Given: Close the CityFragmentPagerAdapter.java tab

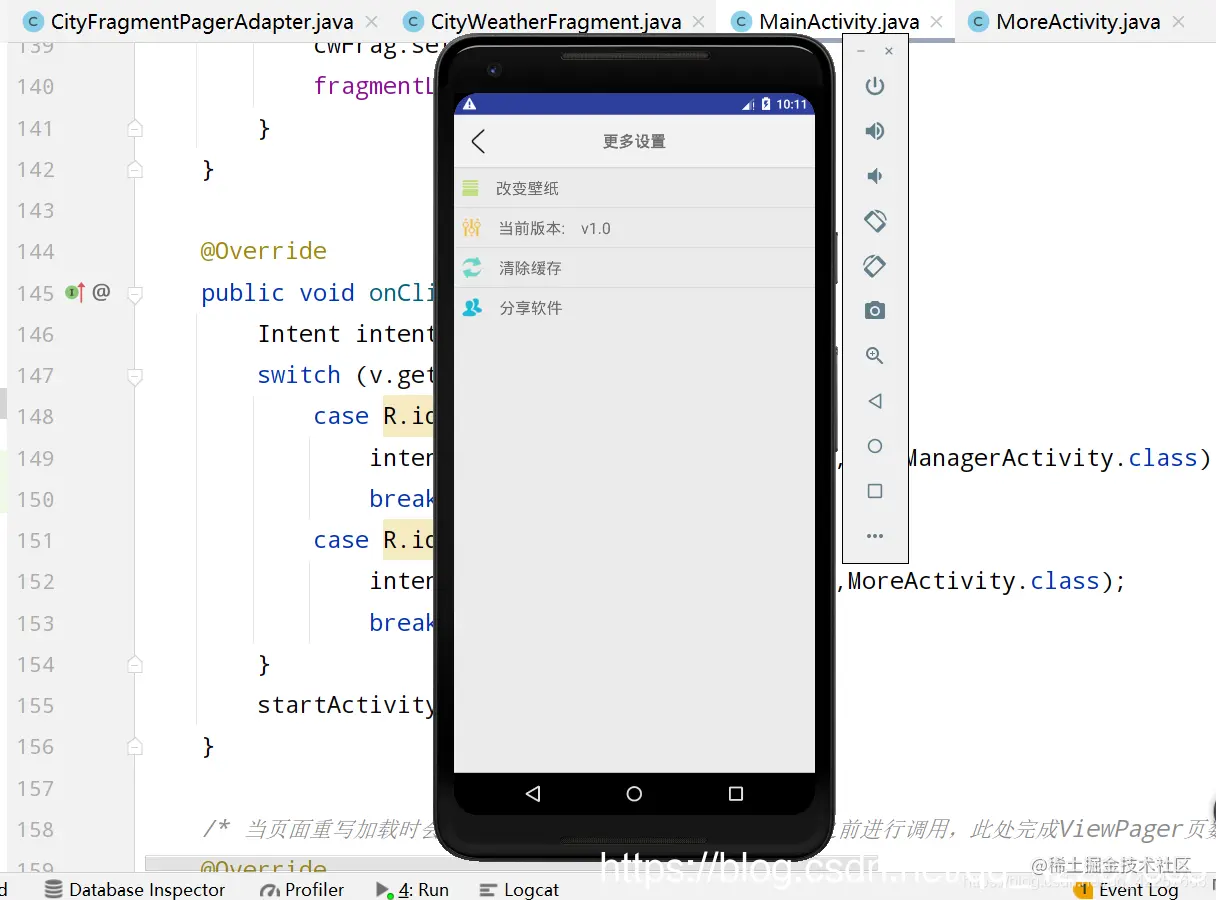Looking at the screenshot, I should (372, 22).
